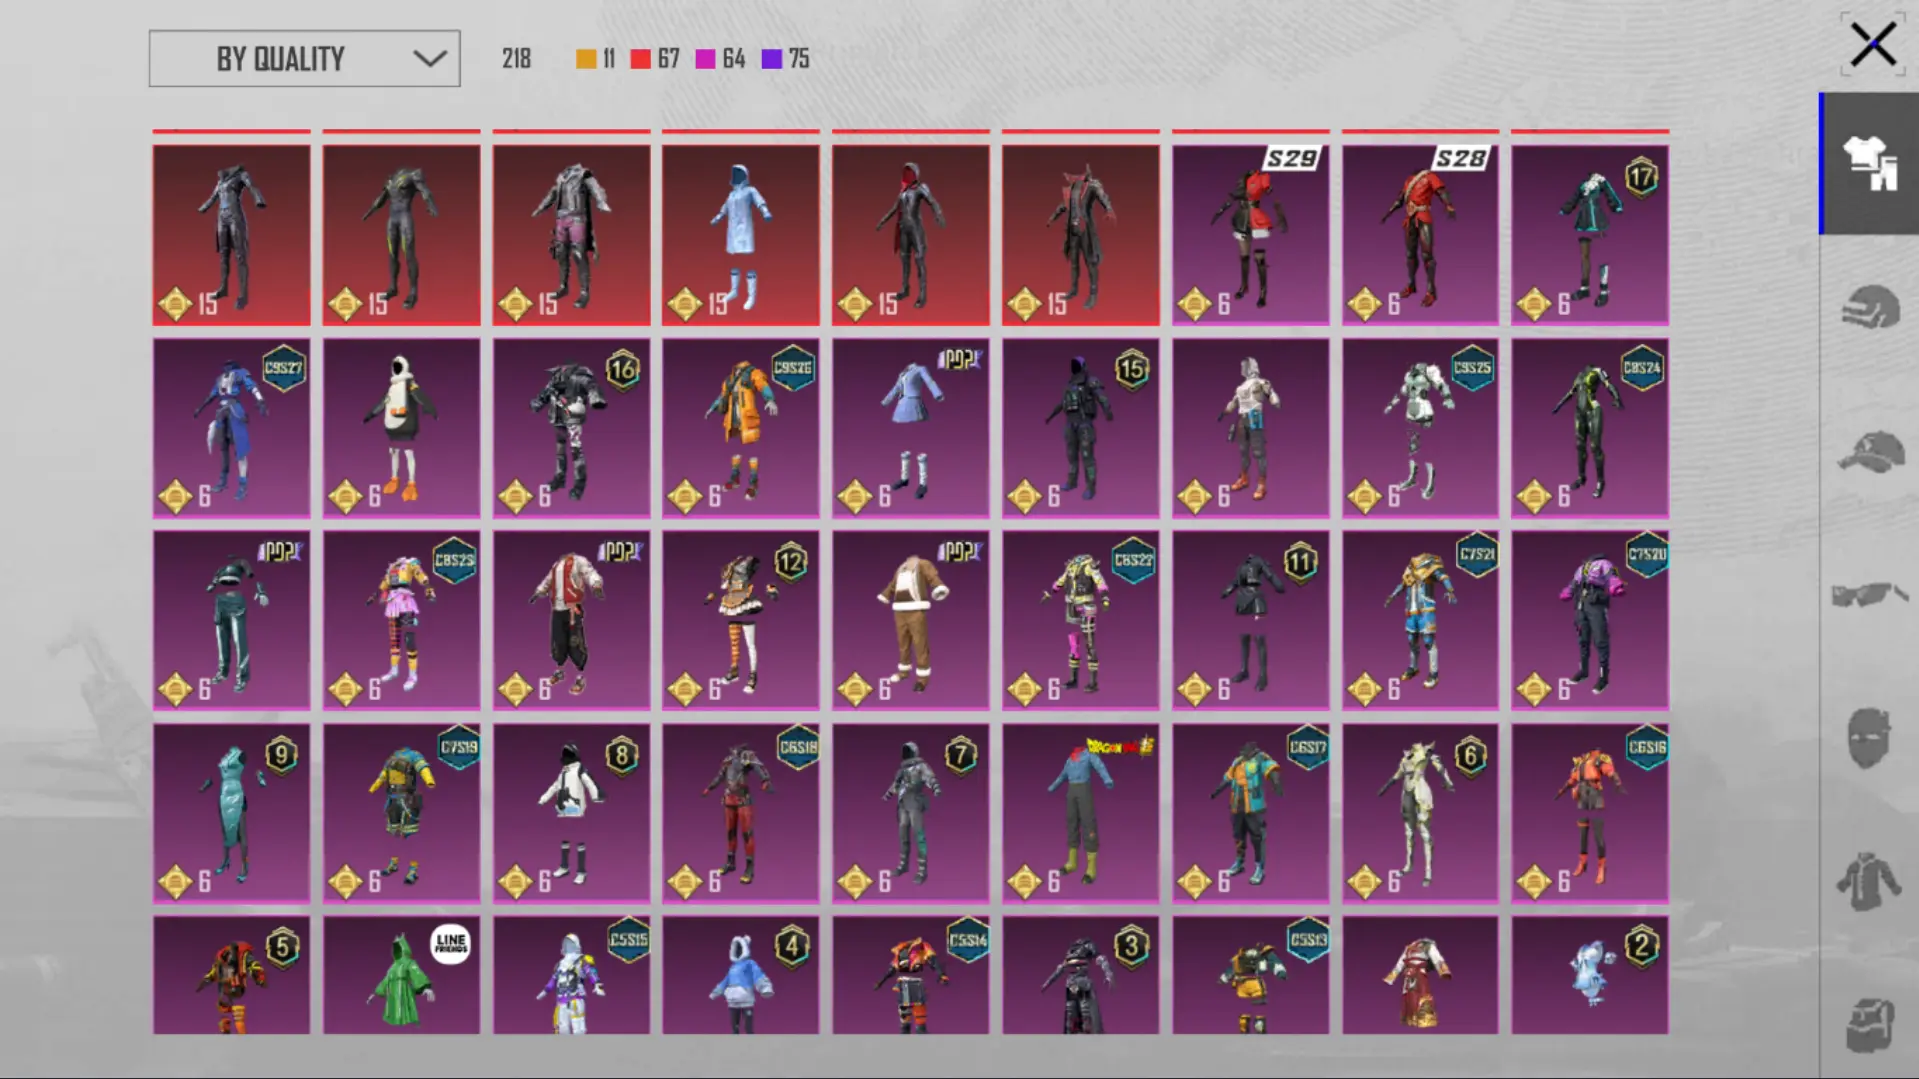The image size is (1919, 1079).
Task: Select dark outfit with badge 3
Action: click(1081, 975)
